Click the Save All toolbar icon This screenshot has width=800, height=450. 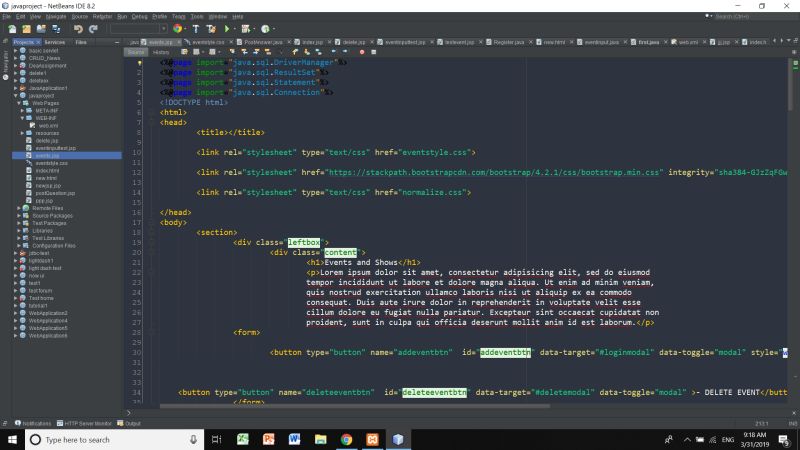pos(56,29)
